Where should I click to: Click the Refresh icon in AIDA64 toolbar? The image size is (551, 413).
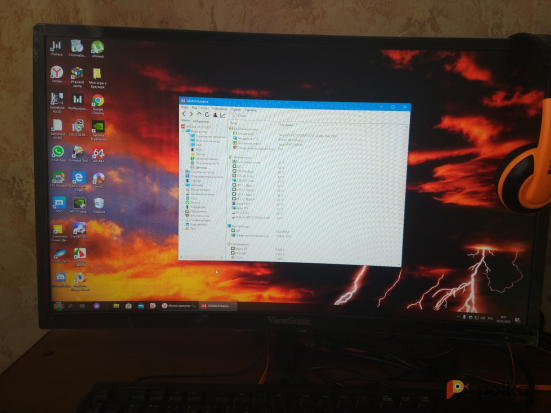coord(207,114)
